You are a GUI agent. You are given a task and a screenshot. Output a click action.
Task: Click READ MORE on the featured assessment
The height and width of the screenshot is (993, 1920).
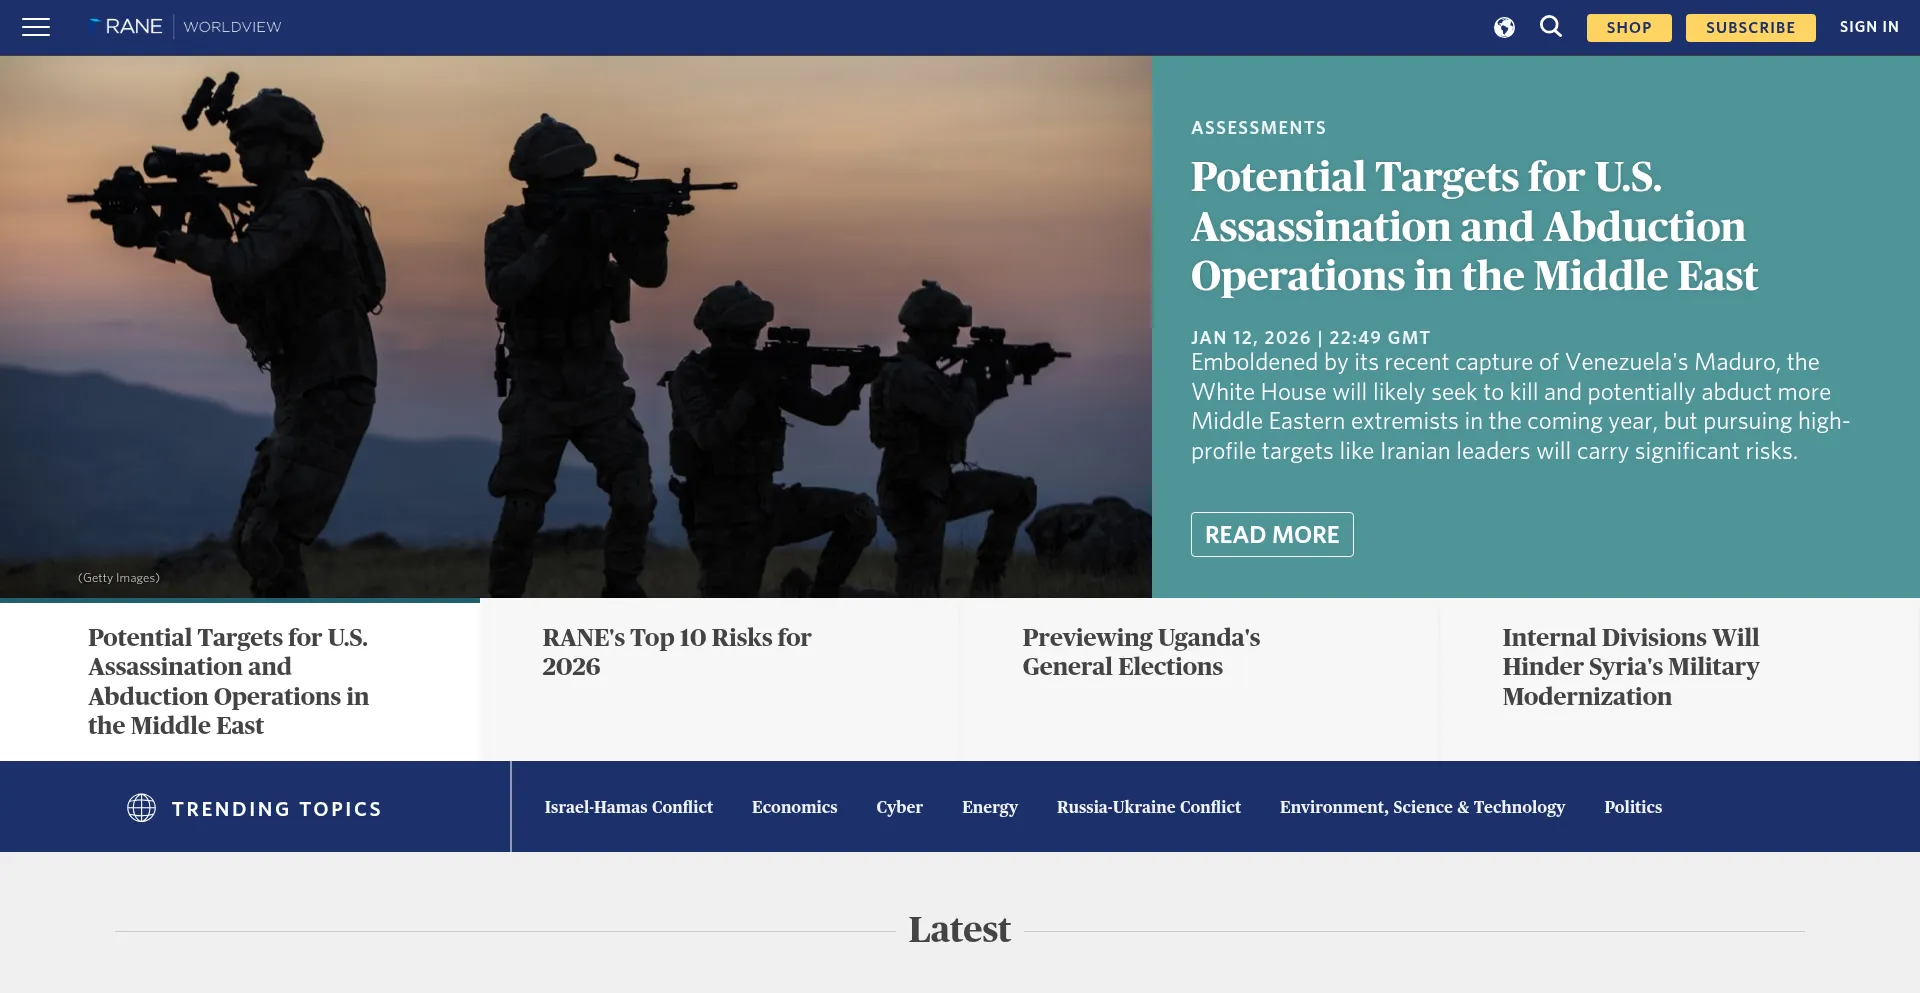pos(1272,534)
